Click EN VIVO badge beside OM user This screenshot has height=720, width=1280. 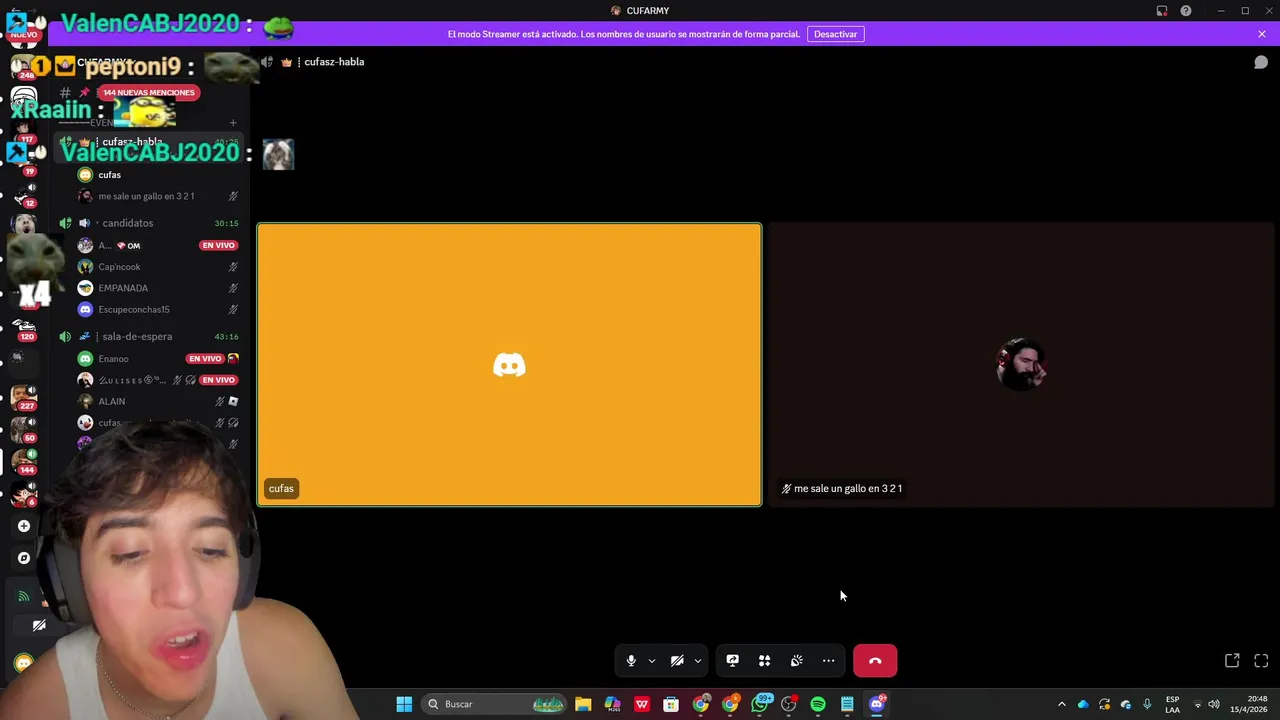[218, 245]
